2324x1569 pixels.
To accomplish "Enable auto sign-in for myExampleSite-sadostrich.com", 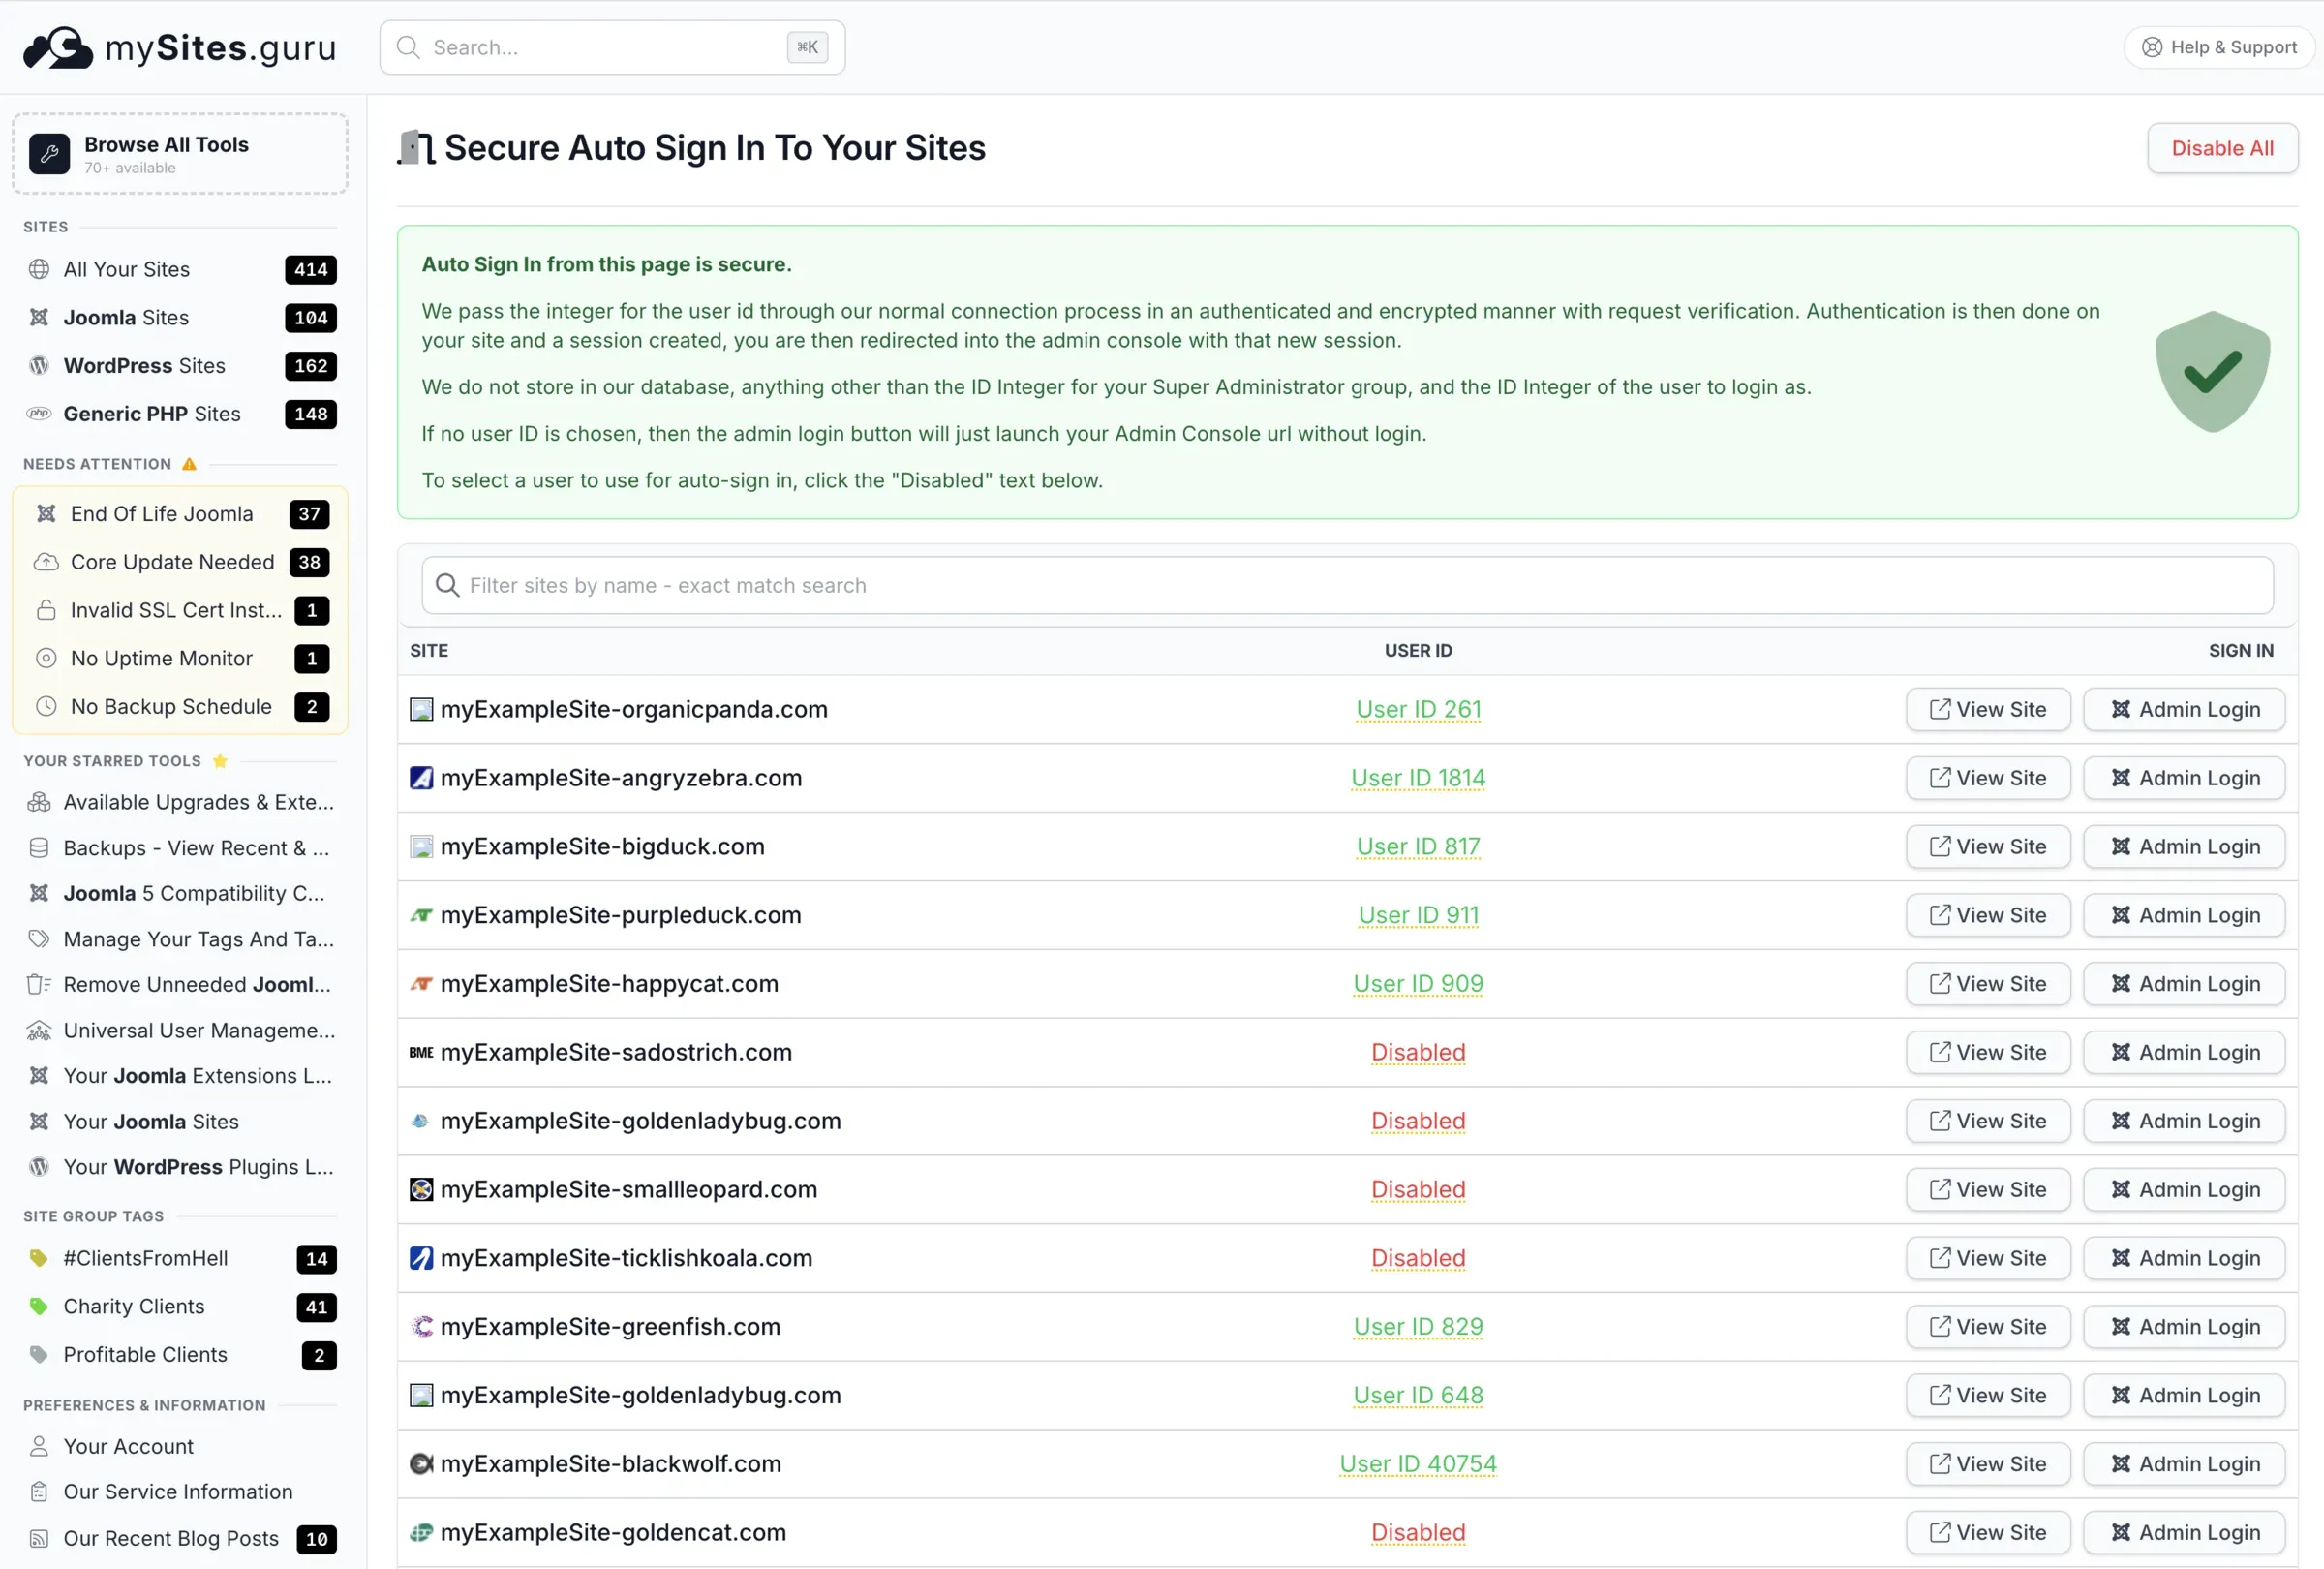I will point(1417,1052).
